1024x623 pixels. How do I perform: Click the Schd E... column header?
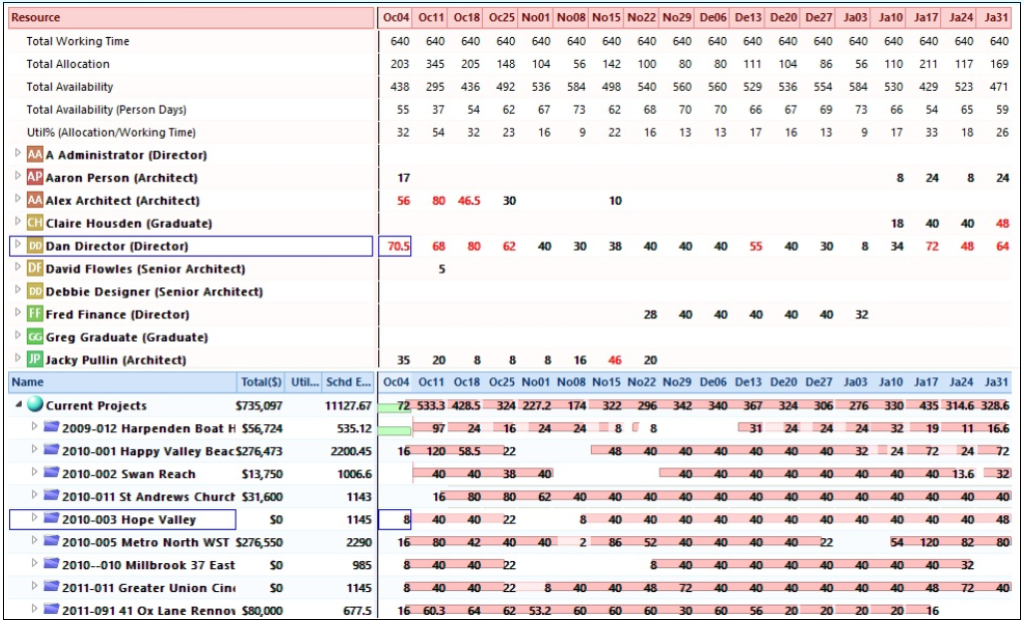[x=349, y=382]
